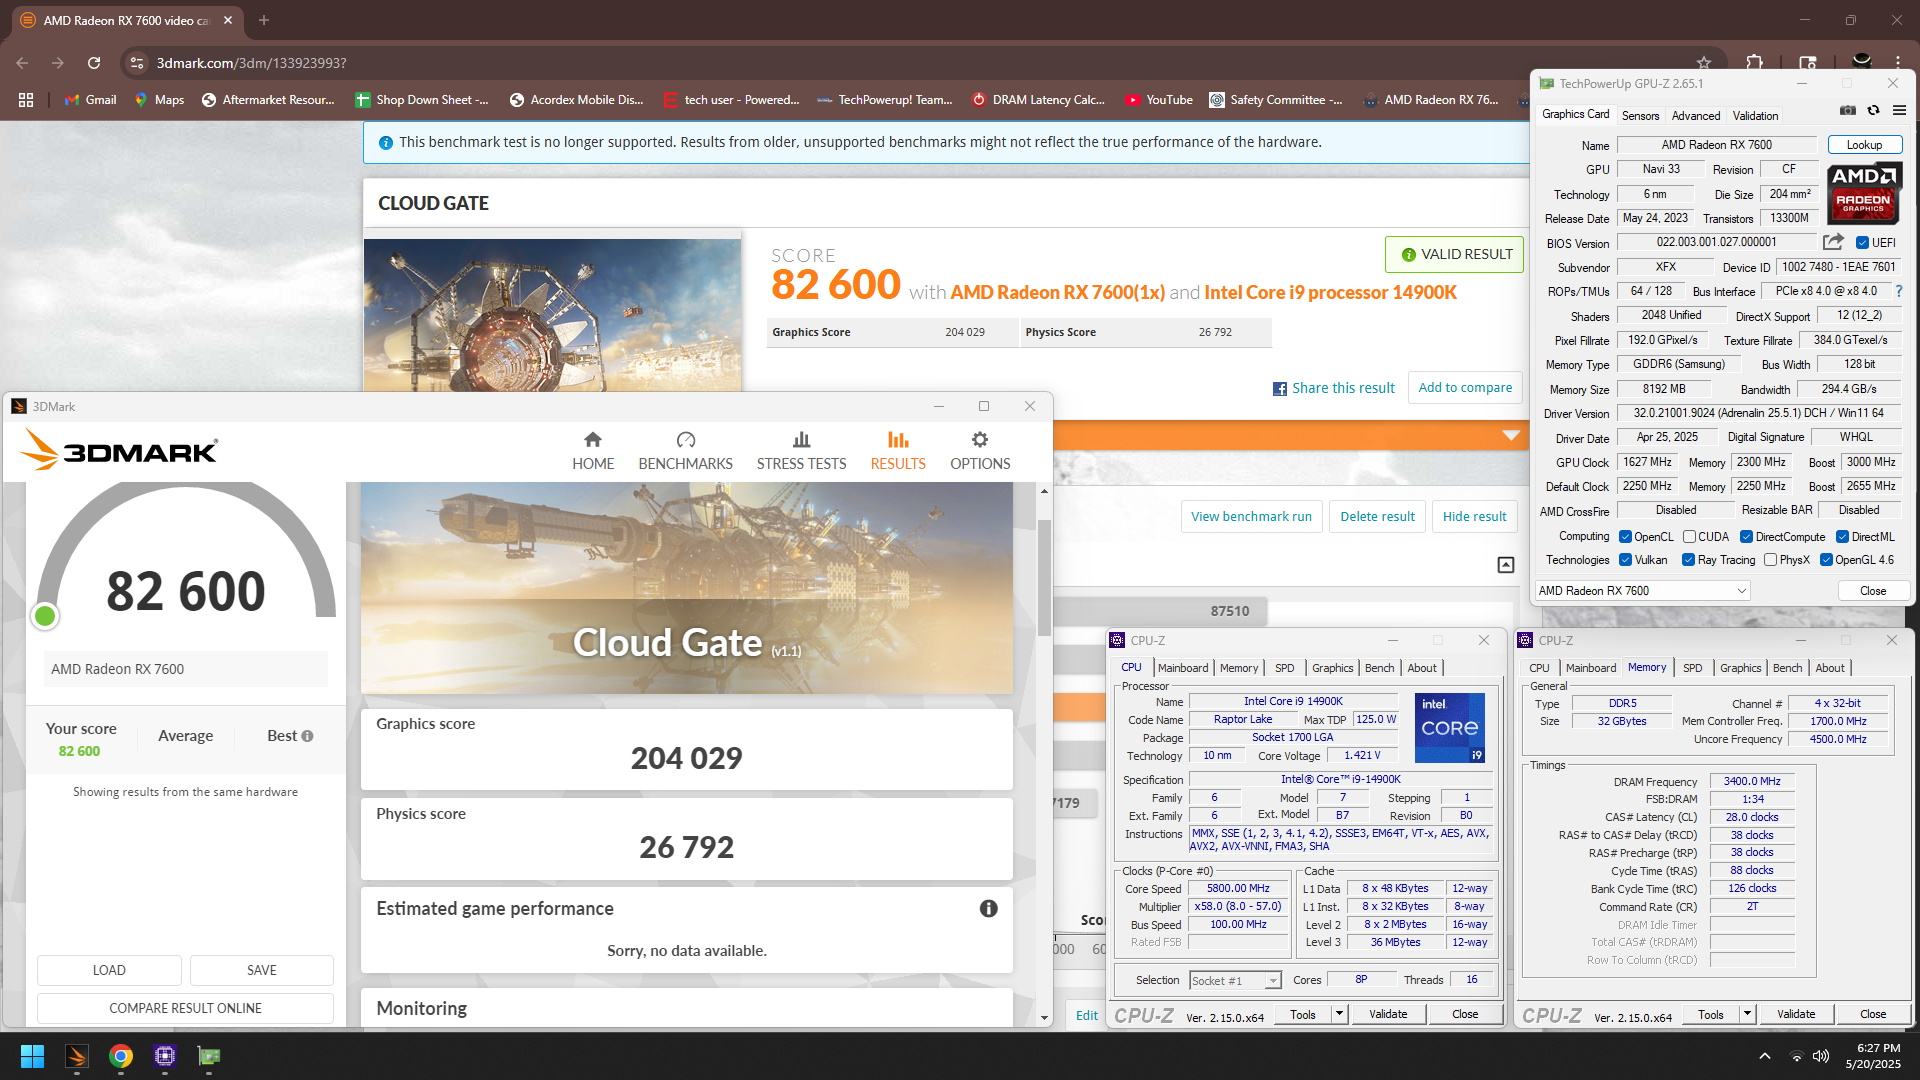Click info icon beside Estimated game performance
This screenshot has width=1920, height=1080.
tap(988, 908)
